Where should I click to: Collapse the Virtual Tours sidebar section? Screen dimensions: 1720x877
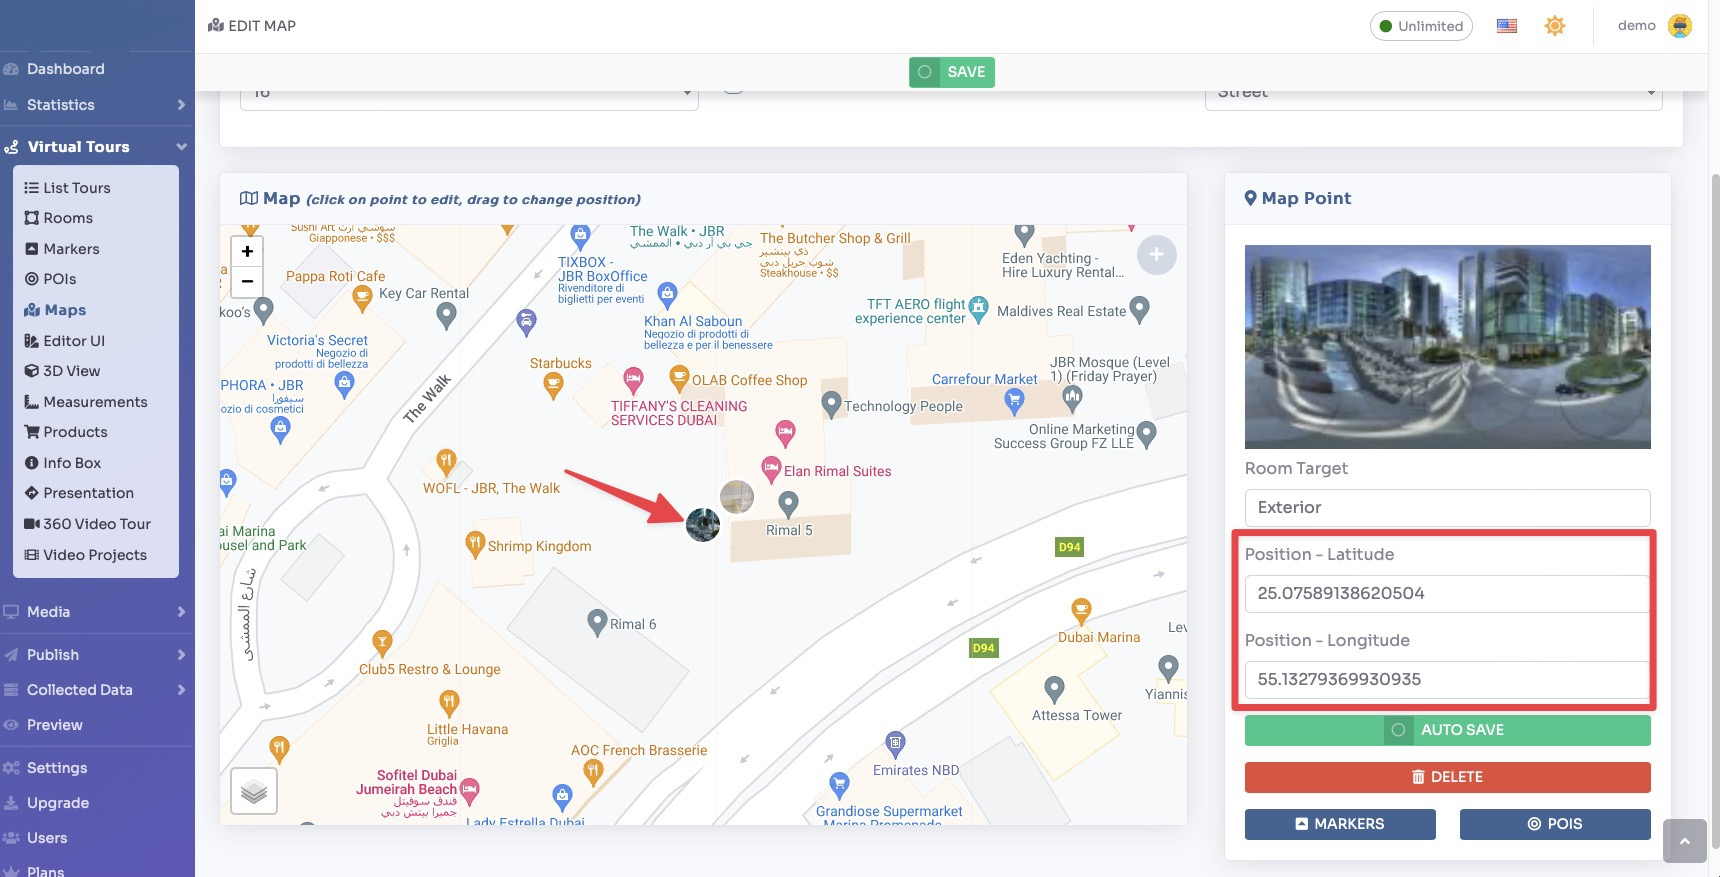97,147
